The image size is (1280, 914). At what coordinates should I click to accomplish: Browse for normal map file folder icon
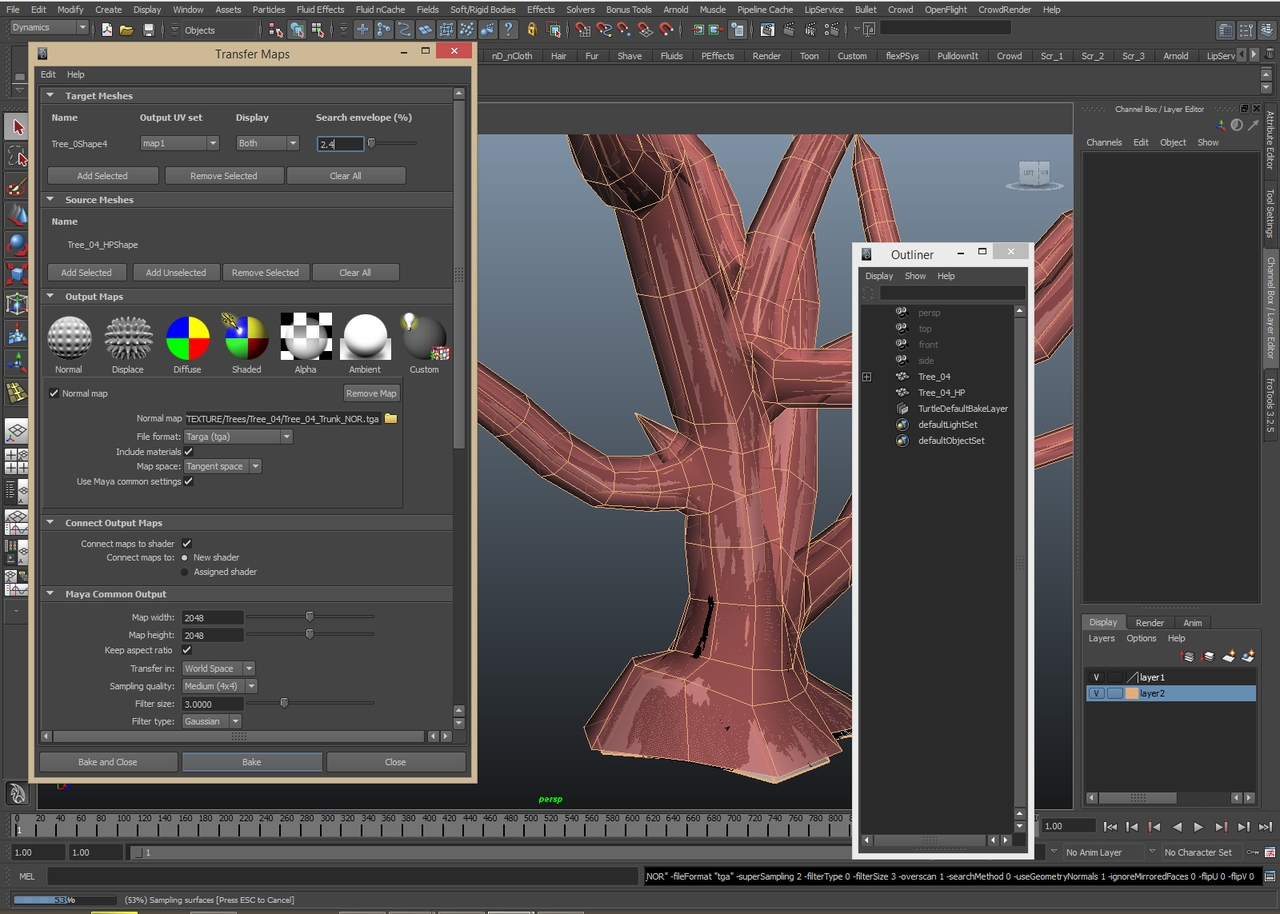(x=391, y=418)
